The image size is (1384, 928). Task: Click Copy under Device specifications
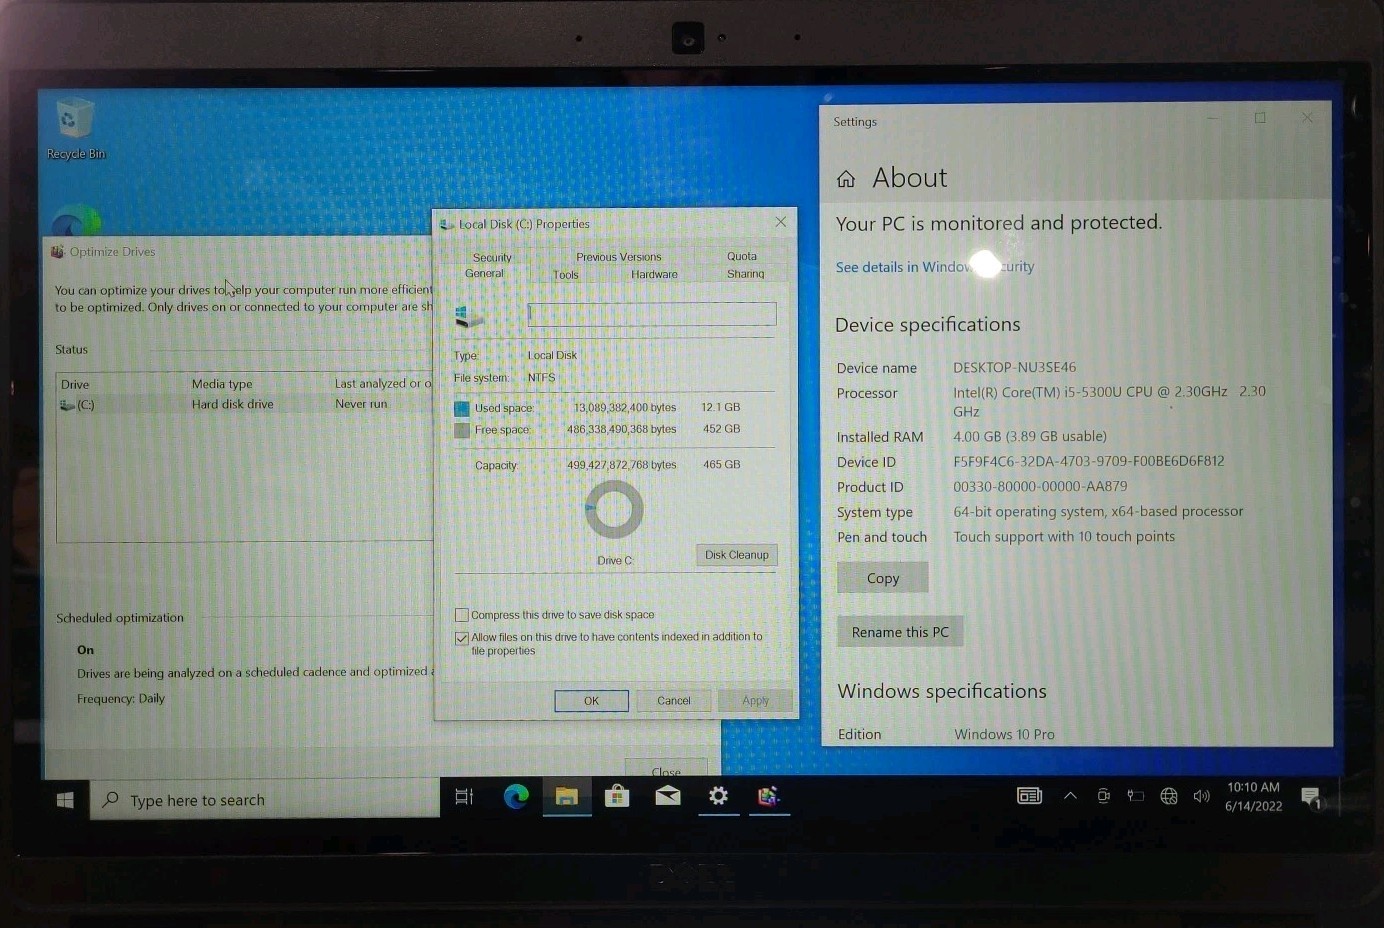coord(883,578)
